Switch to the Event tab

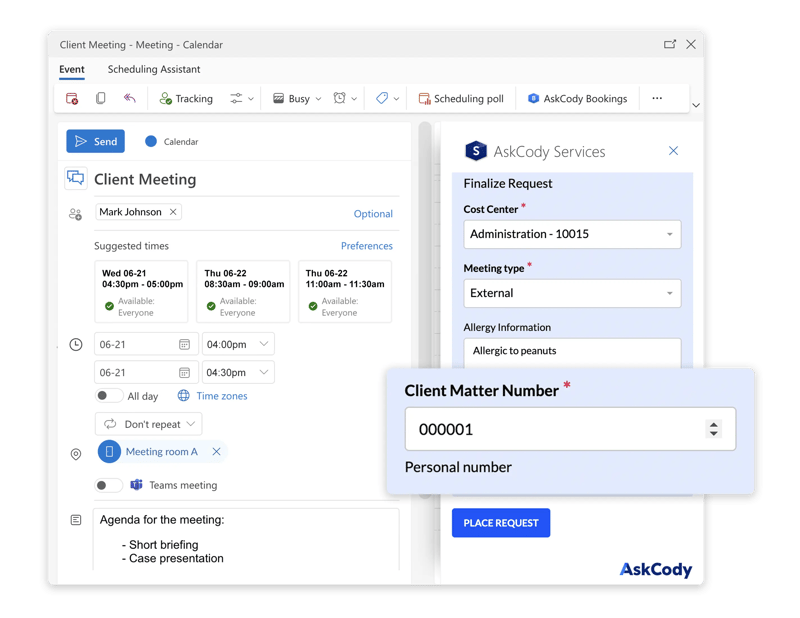tap(72, 69)
